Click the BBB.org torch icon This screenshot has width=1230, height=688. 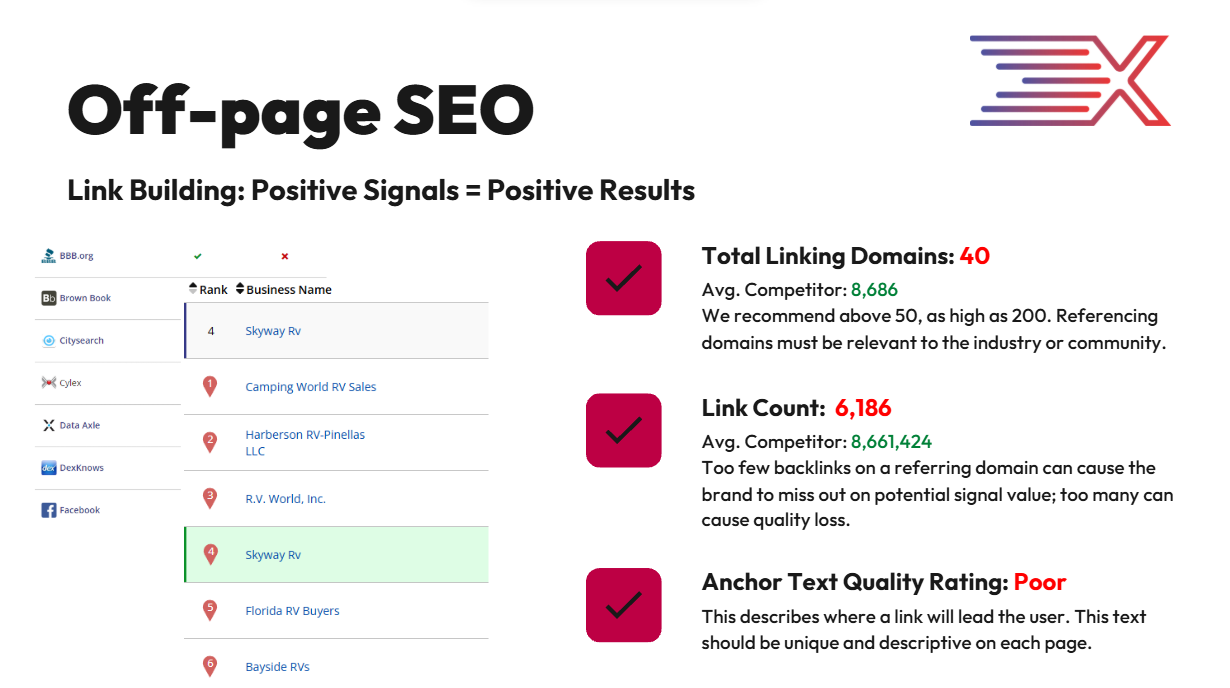click(48, 256)
